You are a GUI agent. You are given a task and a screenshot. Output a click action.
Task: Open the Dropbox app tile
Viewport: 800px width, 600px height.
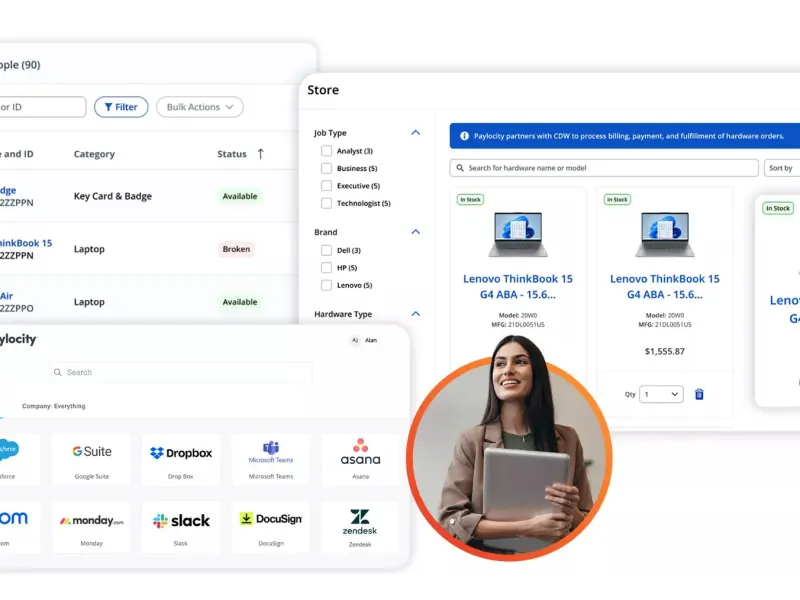(181, 459)
